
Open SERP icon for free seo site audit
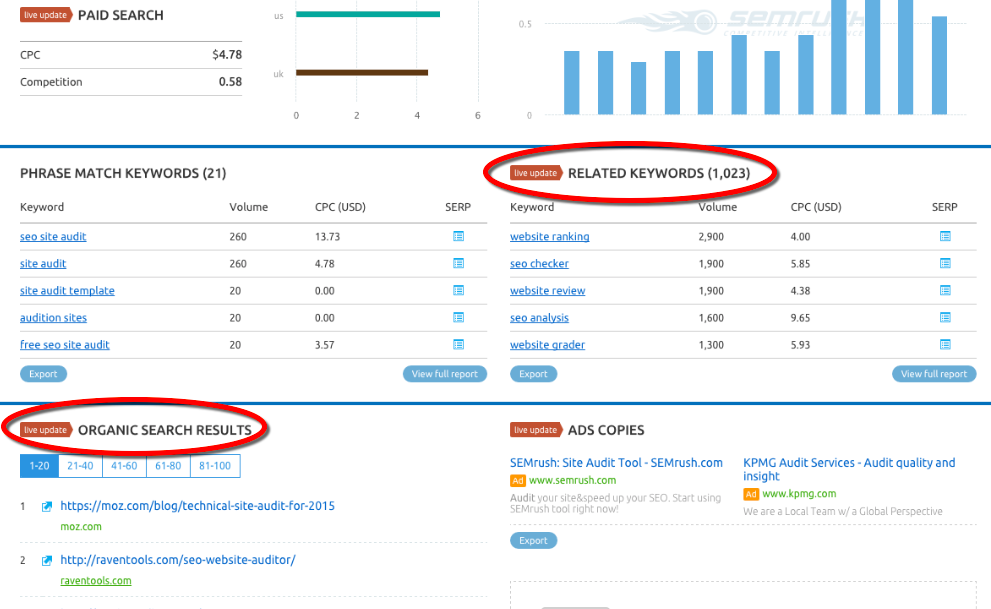458,345
